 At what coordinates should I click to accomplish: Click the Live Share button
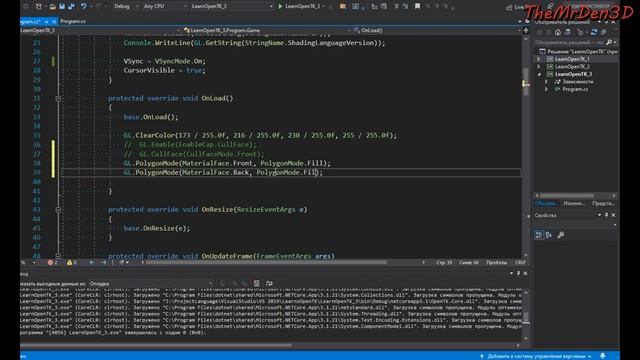[516, 7]
